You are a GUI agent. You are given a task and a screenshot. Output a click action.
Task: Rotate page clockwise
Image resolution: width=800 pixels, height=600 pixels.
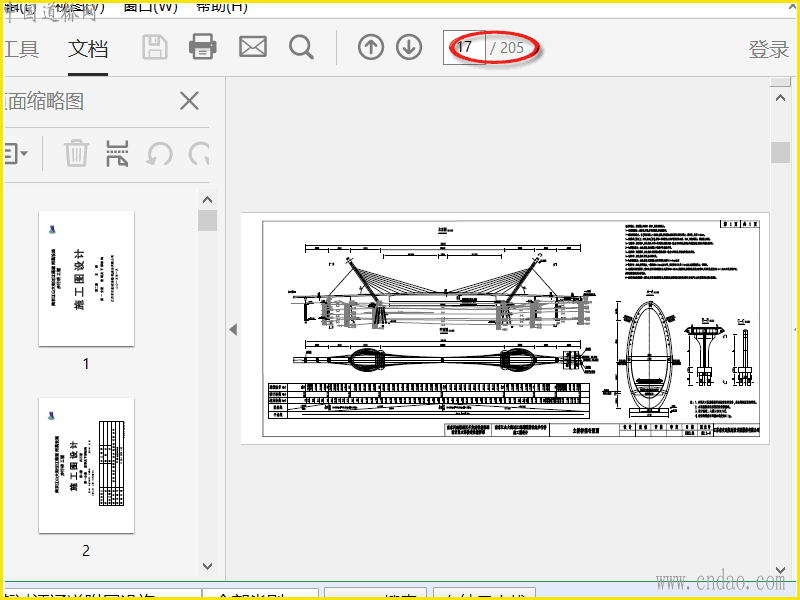tap(199, 154)
